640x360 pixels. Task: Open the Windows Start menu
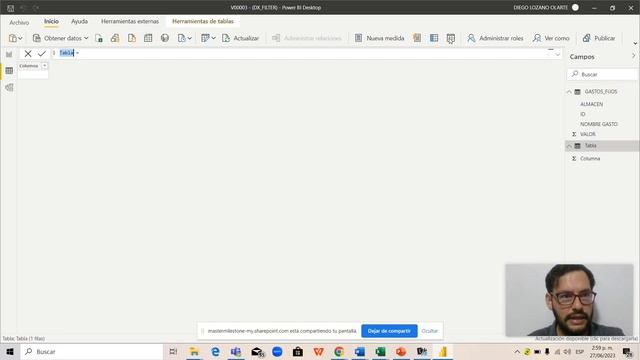point(10,351)
